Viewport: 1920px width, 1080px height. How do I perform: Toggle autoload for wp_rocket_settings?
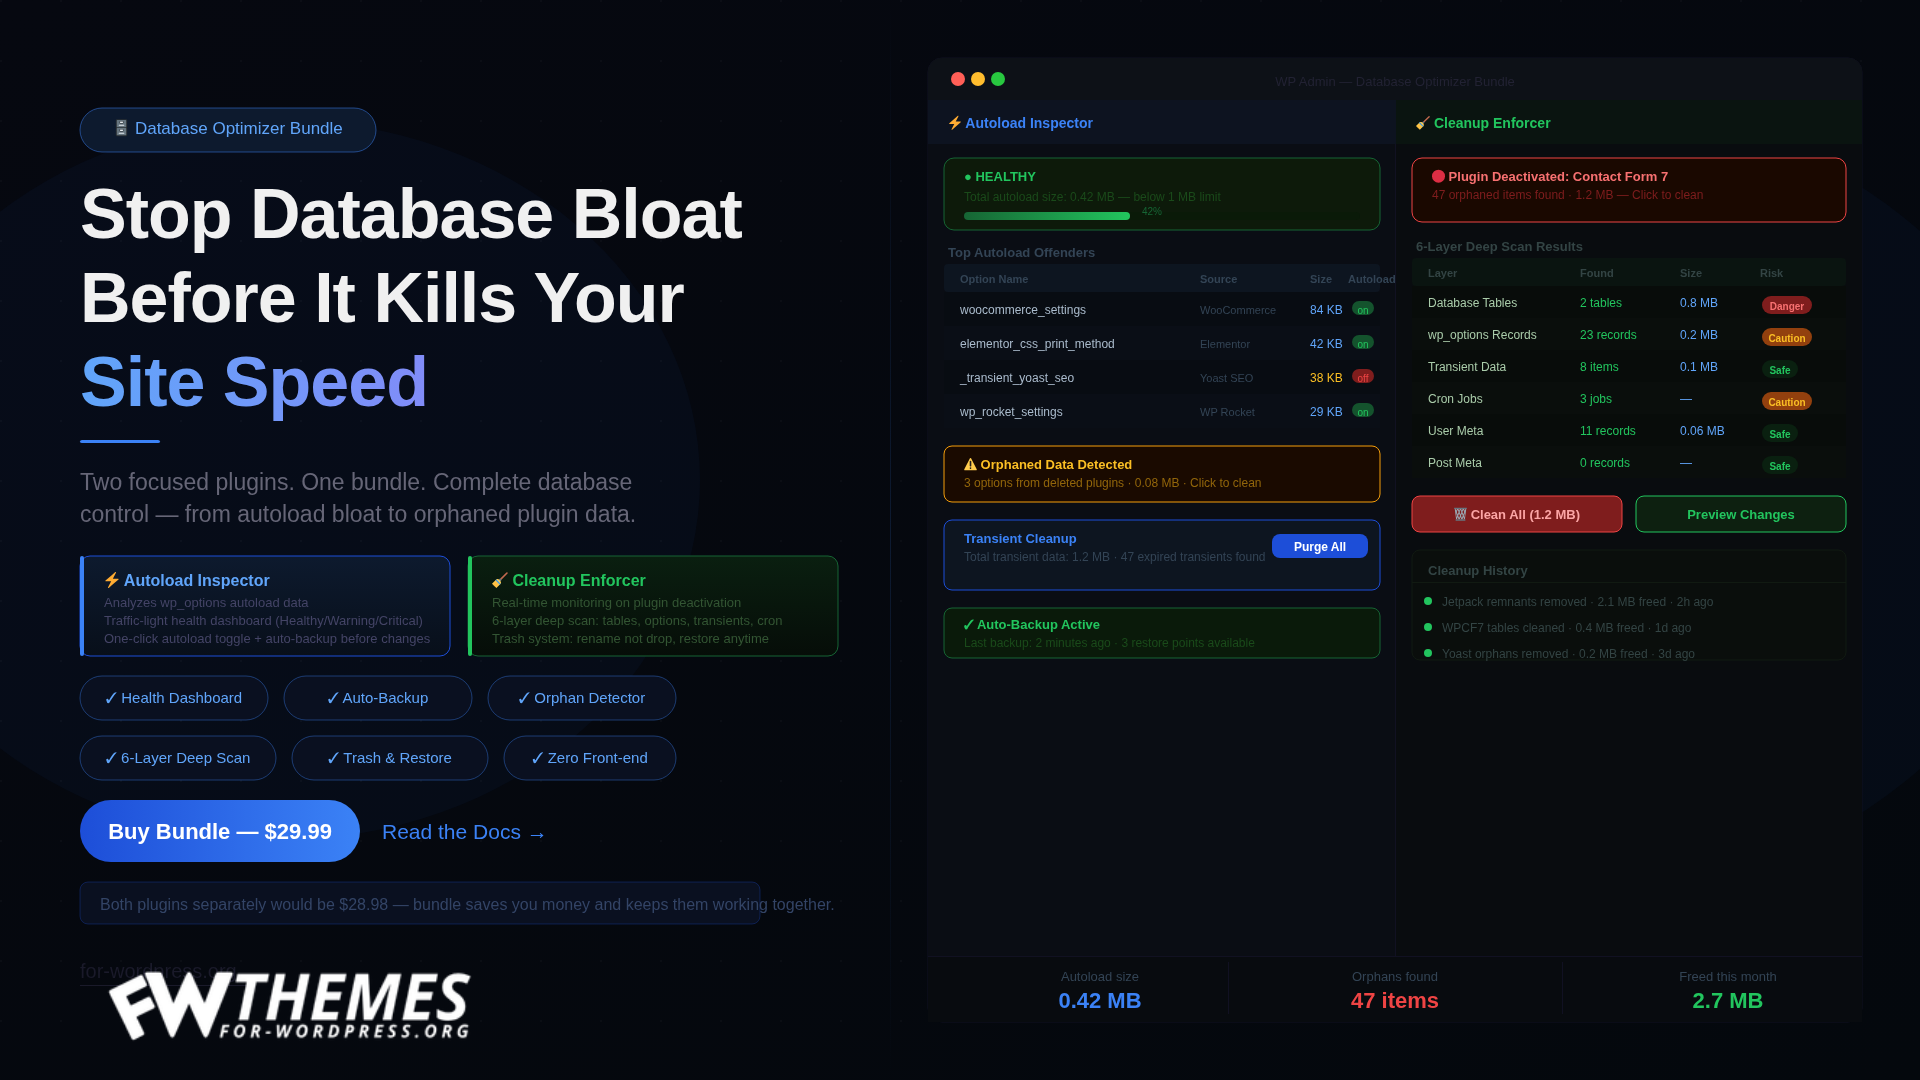1362,411
